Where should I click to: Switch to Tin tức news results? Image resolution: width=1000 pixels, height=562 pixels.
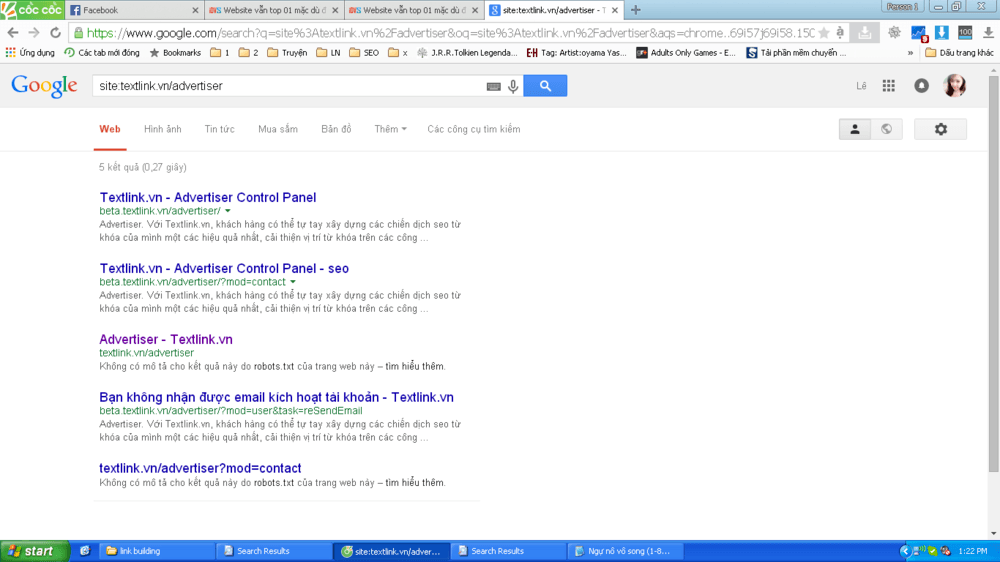(x=219, y=129)
